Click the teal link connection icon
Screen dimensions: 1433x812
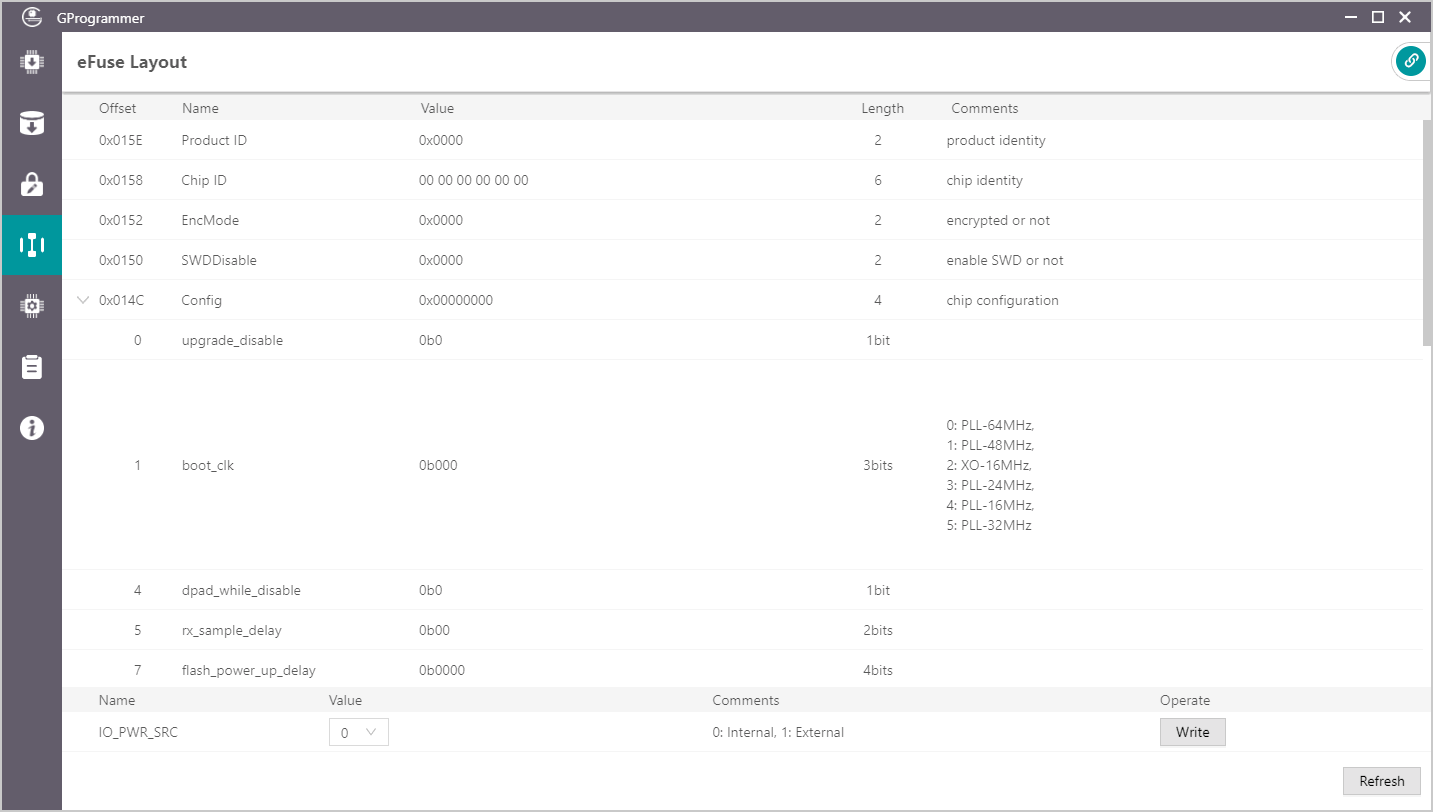pyautogui.click(x=1411, y=61)
